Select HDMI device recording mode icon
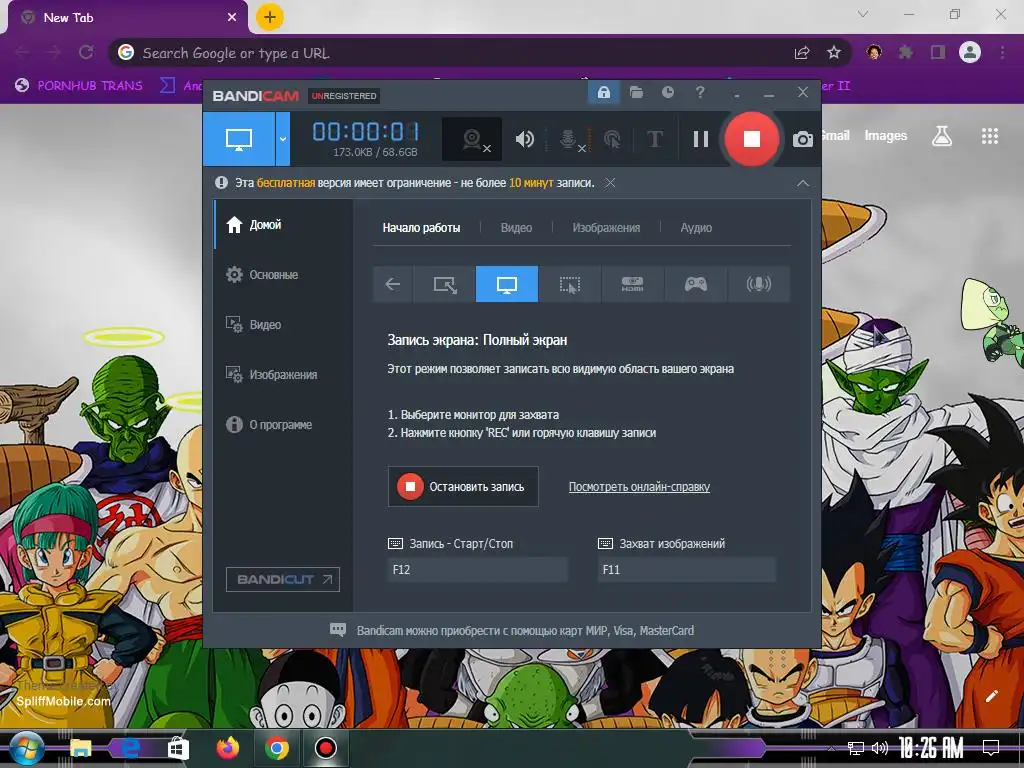The height and width of the screenshot is (768, 1024). click(x=632, y=284)
